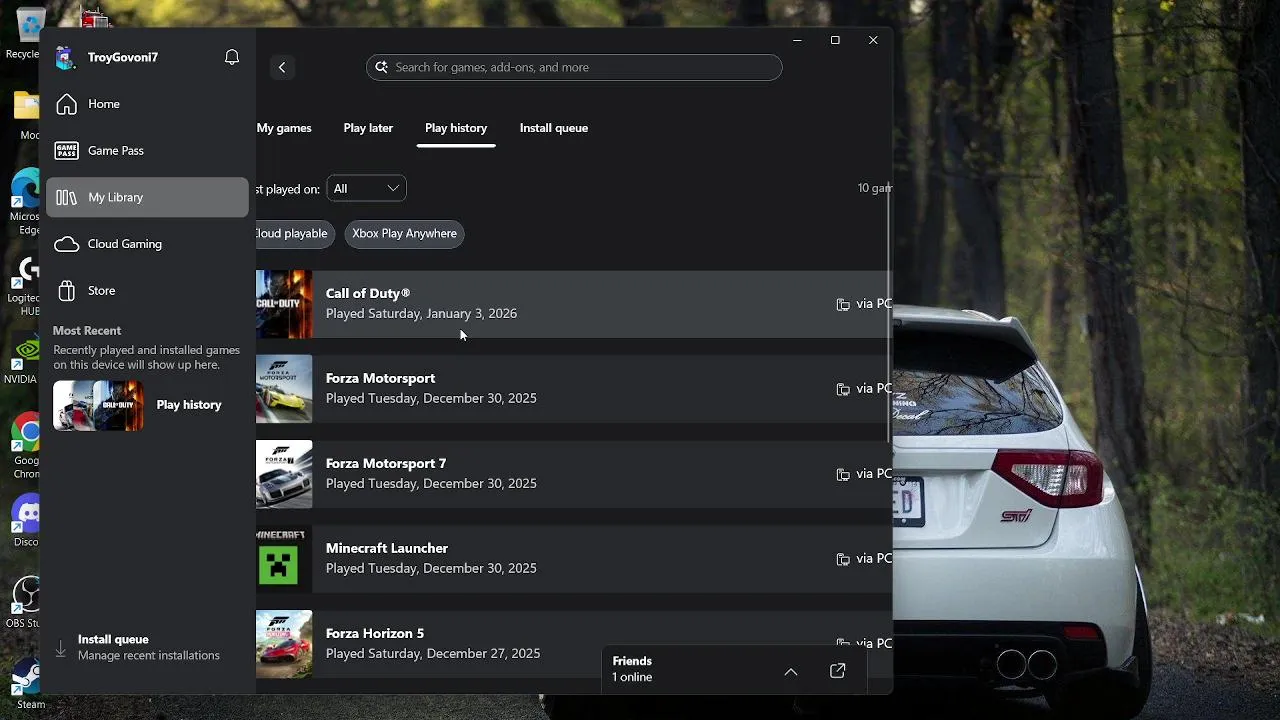Click the via PC icon on Forza Motorsport 7 row

coord(843,474)
